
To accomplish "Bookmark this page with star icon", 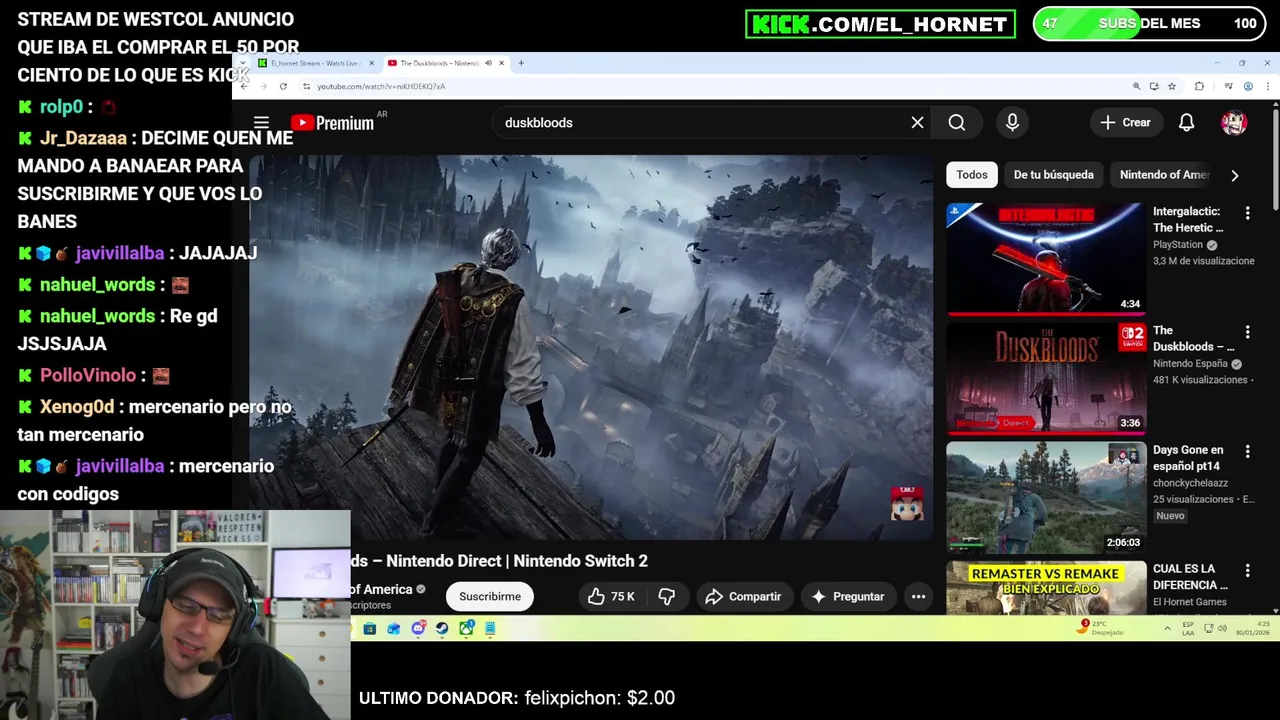I will [x=1172, y=86].
